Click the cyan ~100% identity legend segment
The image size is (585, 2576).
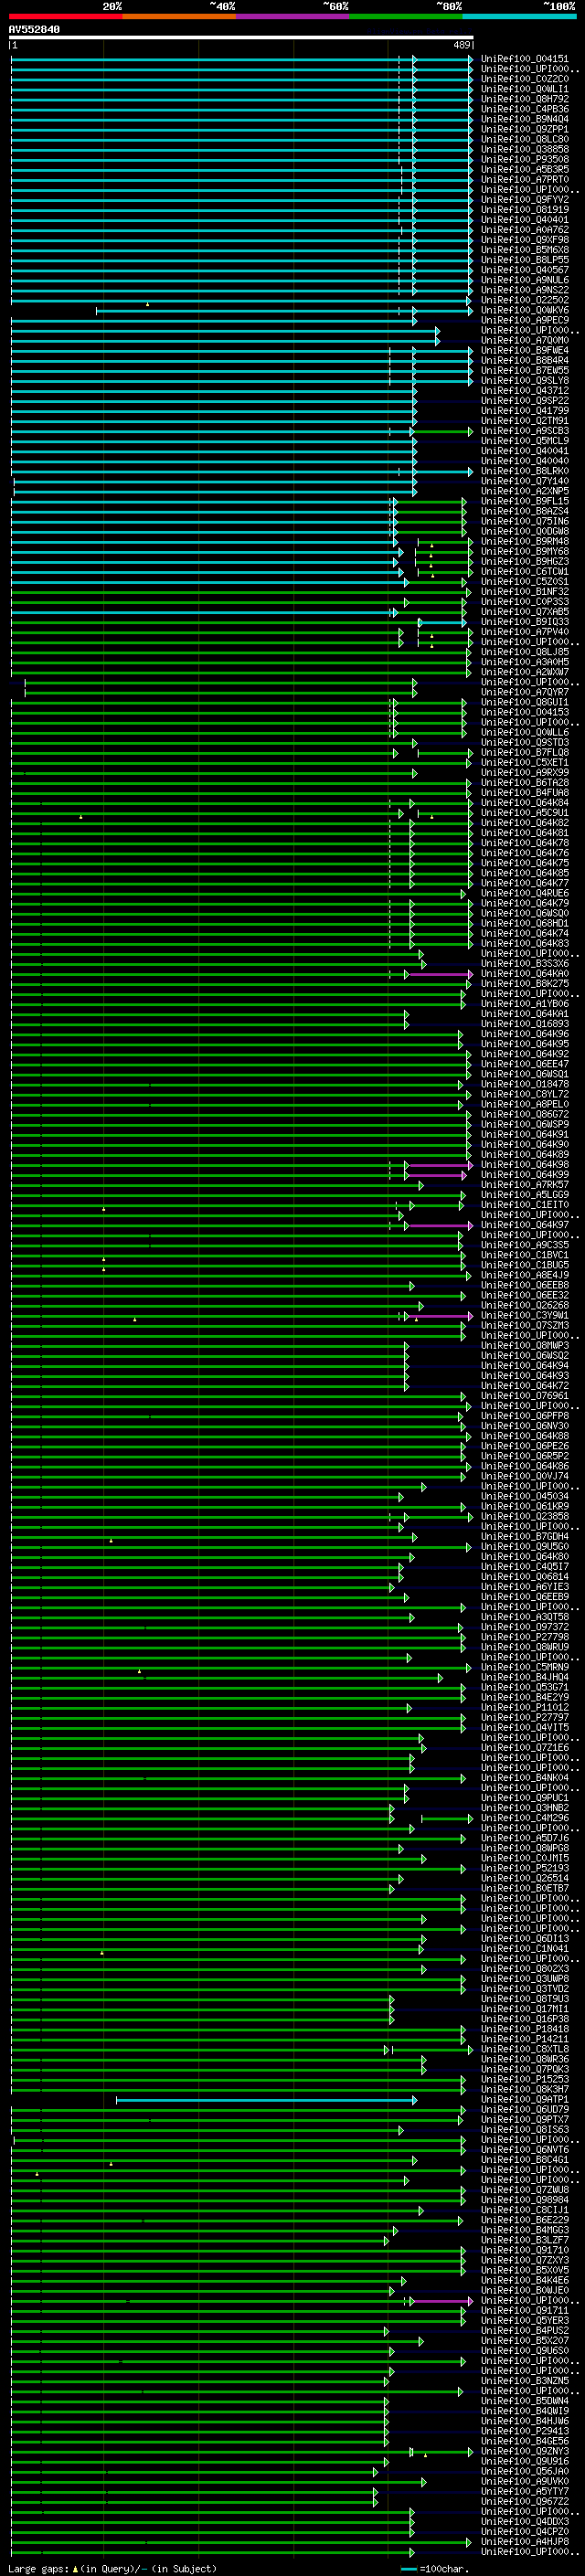[x=520, y=17]
